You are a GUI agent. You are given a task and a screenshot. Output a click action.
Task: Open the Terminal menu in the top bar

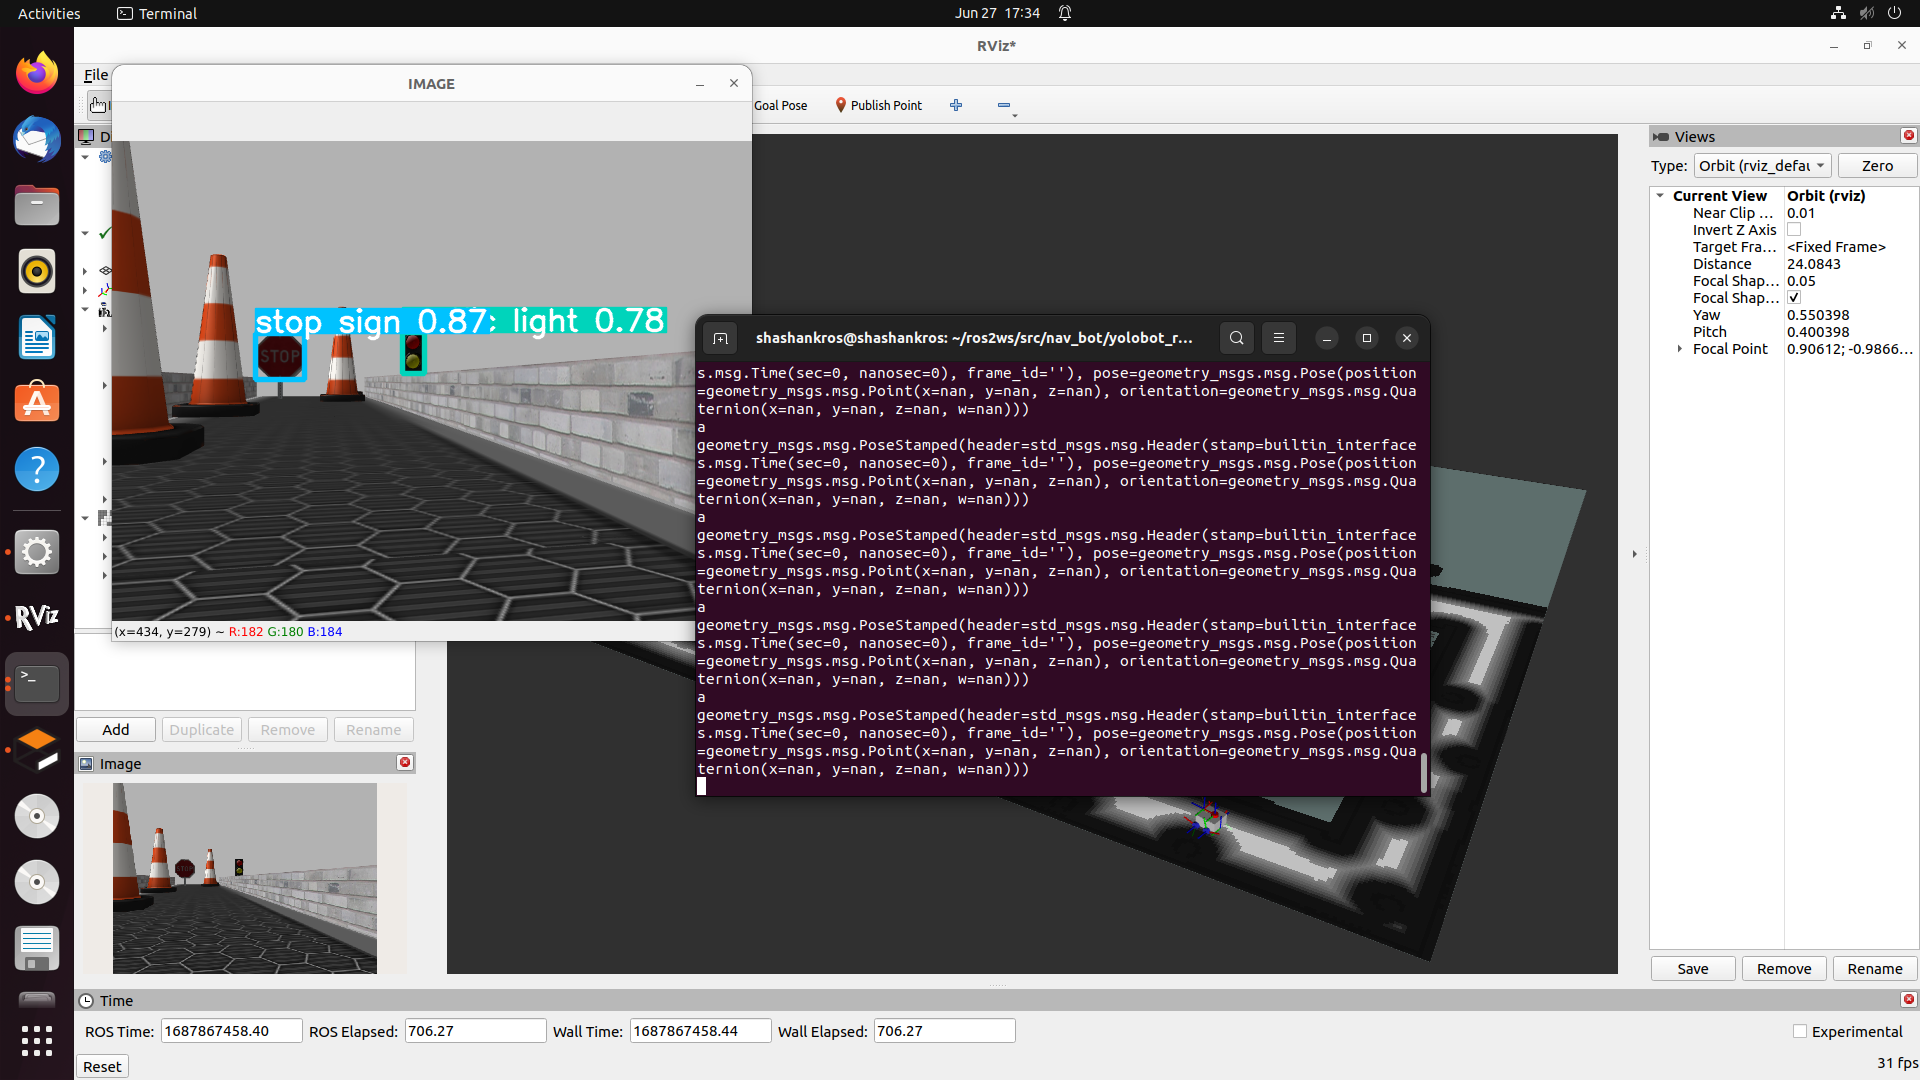[x=155, y=13]
